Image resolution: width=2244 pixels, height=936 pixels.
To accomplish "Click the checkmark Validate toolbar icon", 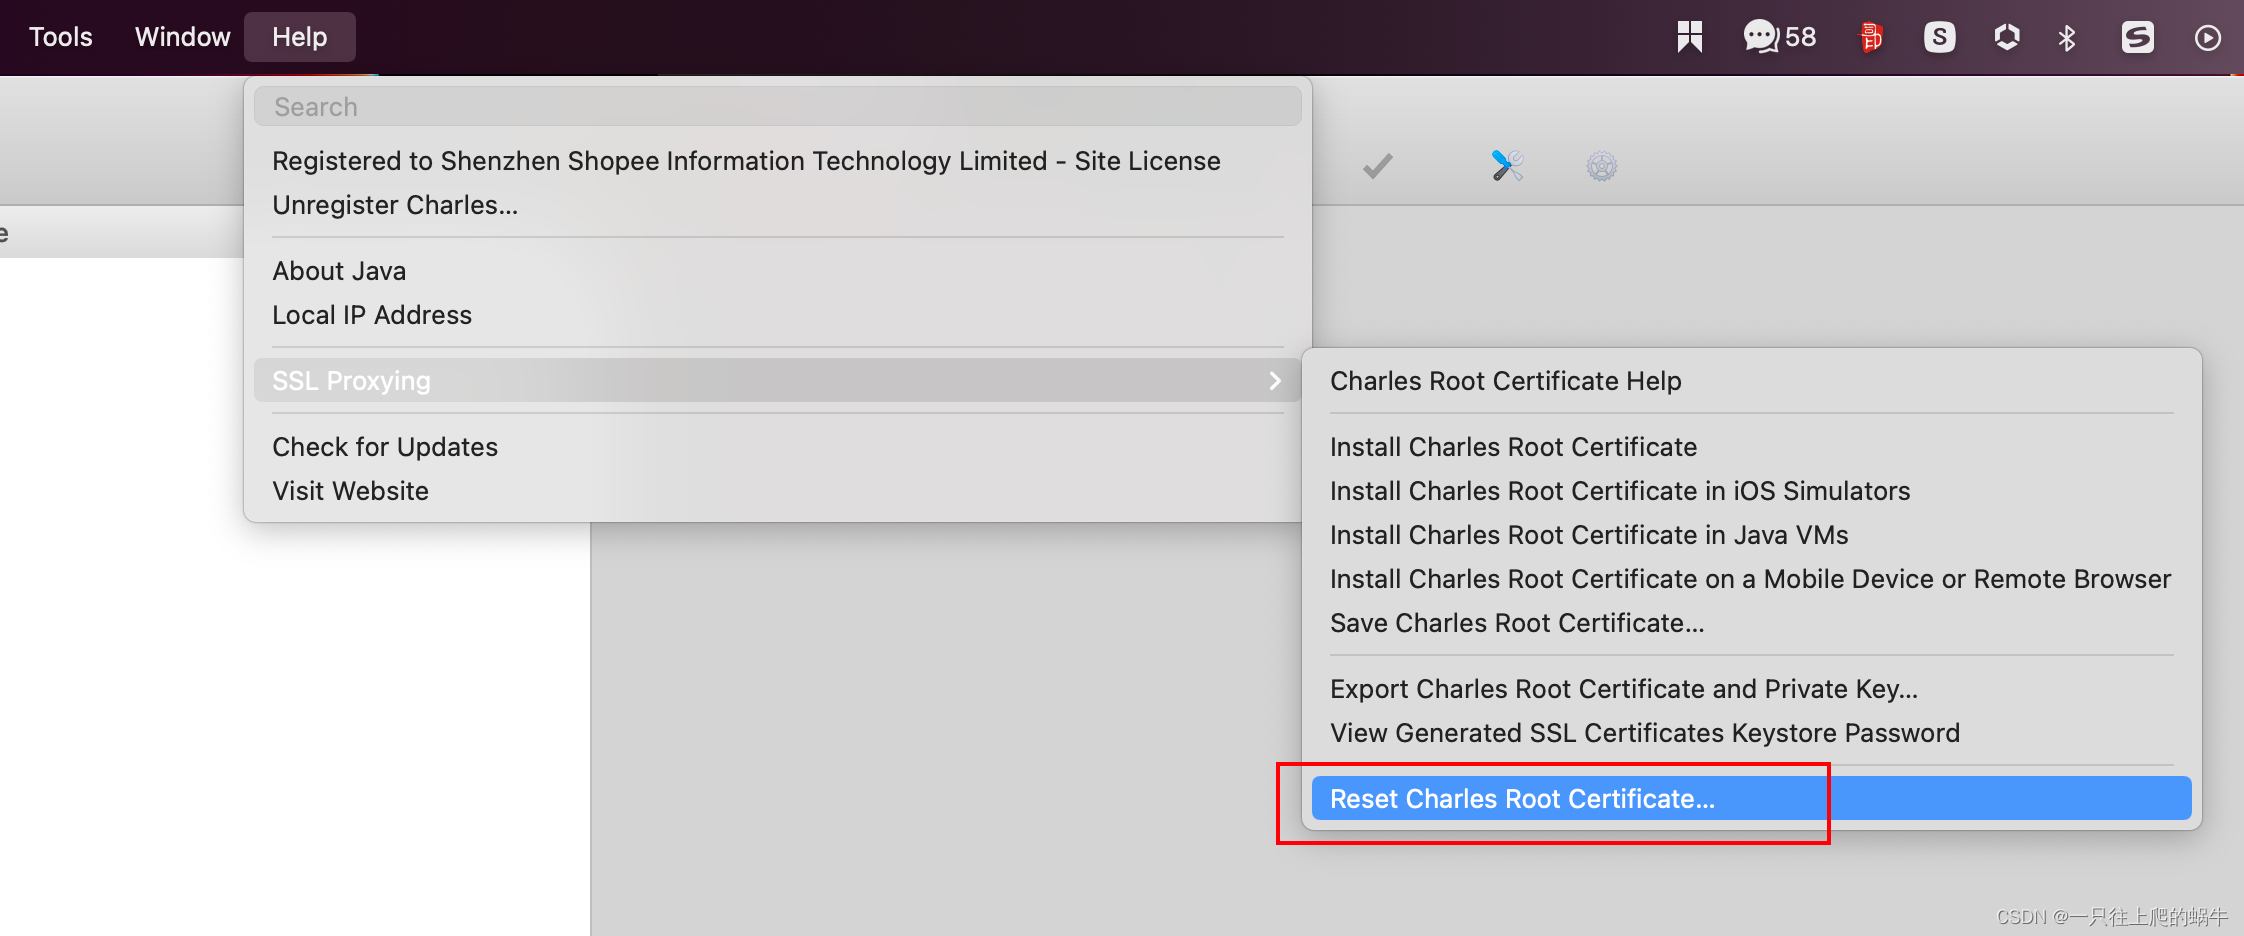I will 1378,166.
